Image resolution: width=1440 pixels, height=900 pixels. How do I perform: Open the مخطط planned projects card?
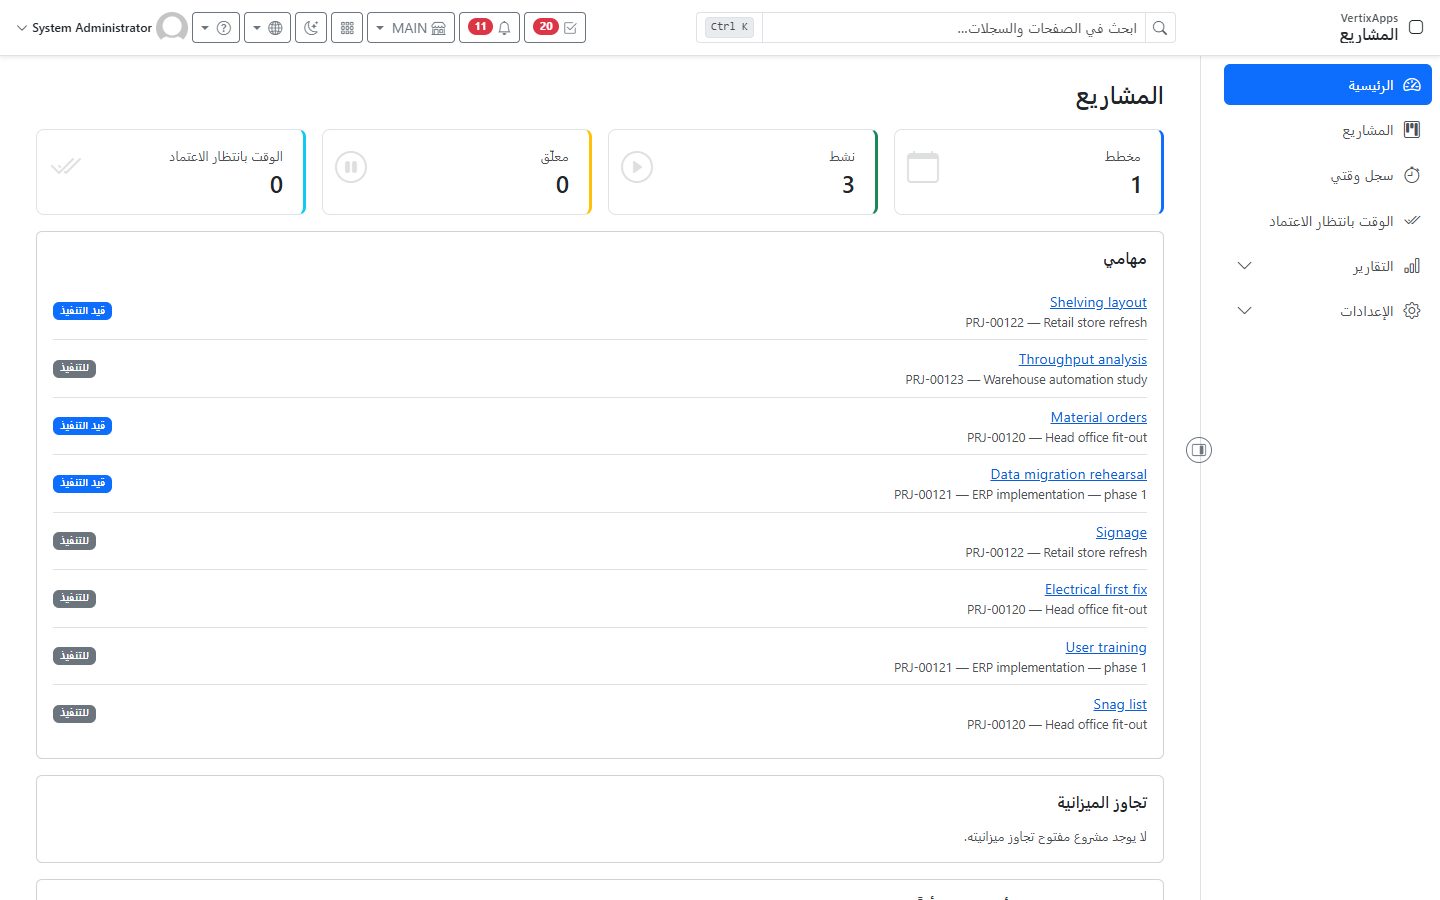point(1029,172)
